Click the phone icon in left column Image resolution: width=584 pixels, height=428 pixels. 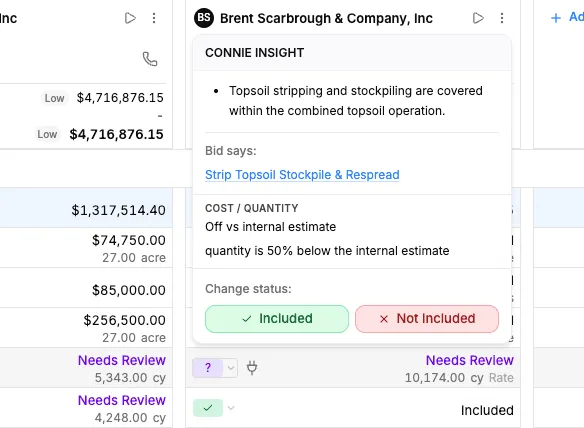(150, 59)
